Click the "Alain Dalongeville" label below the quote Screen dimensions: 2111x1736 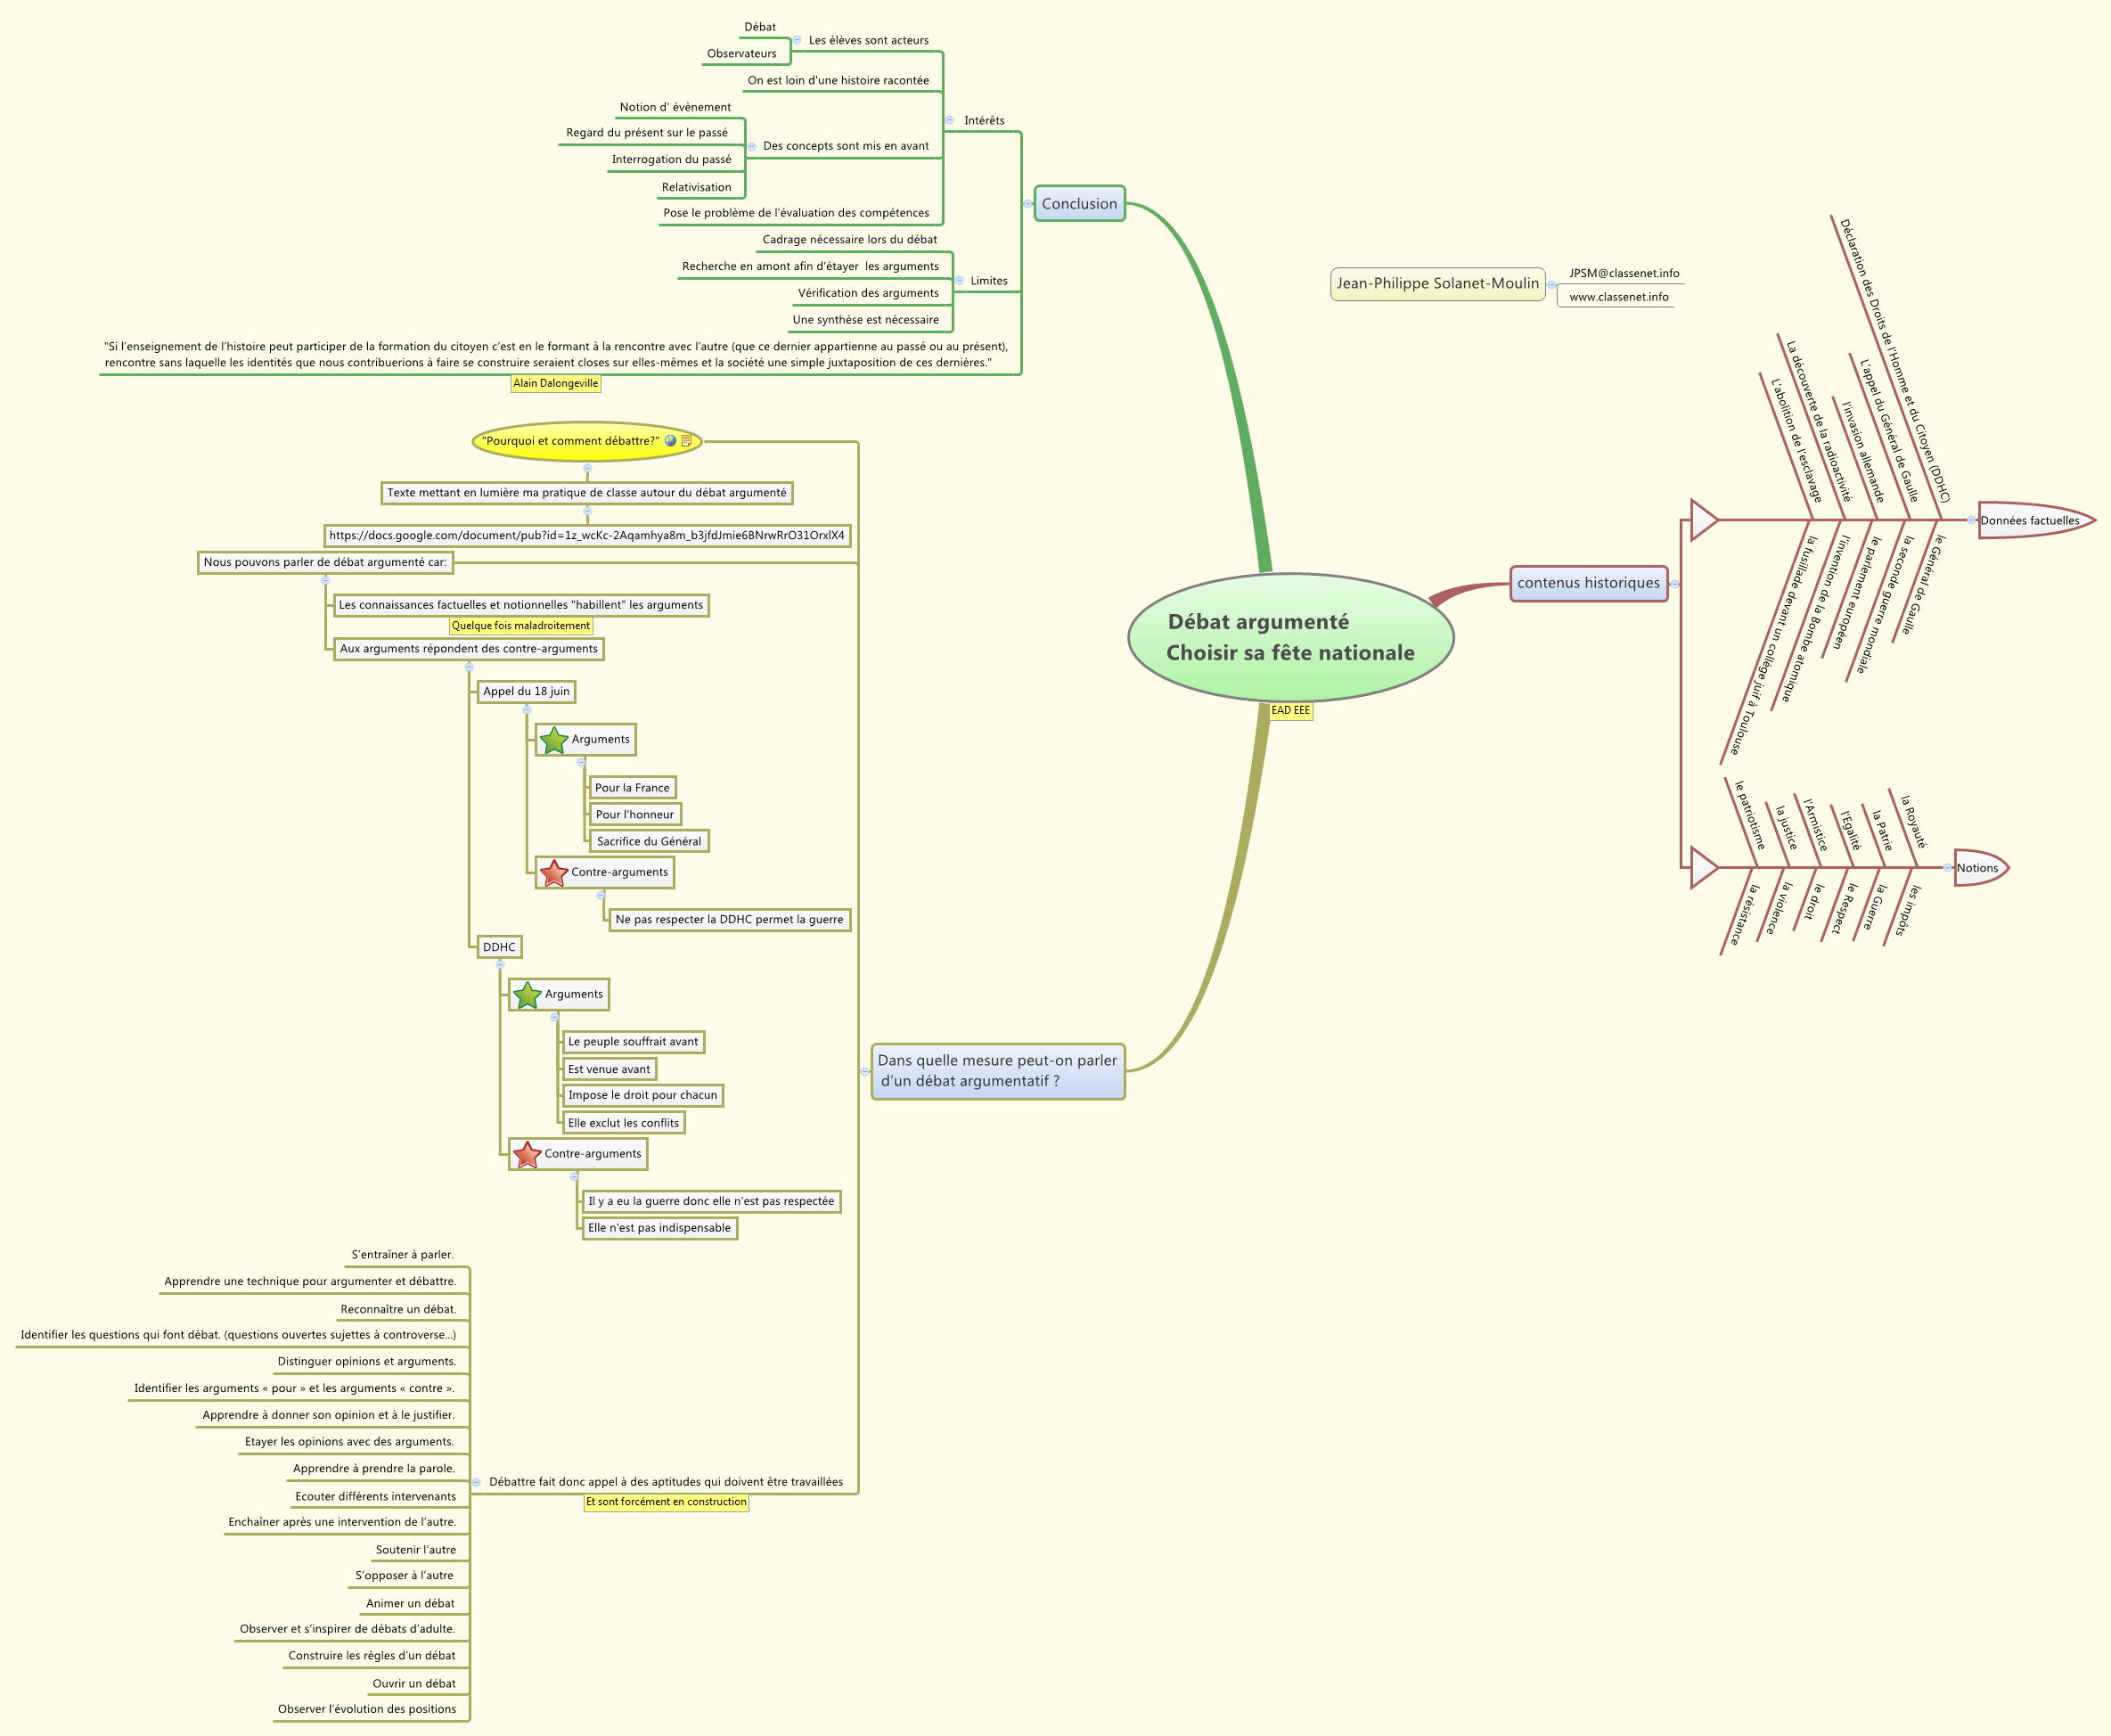[x=556, y=383]
